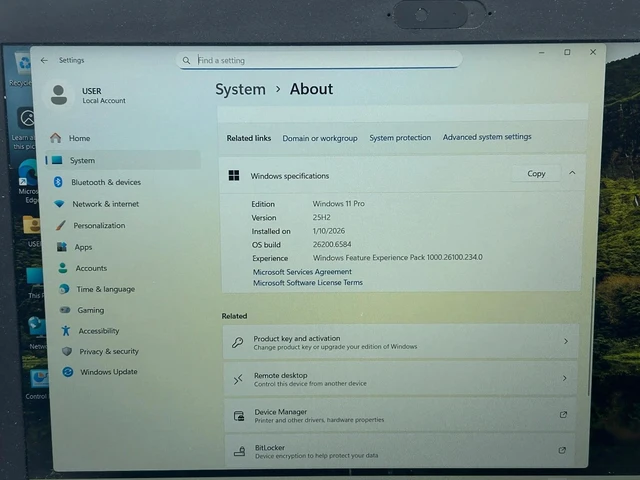This screenshot has height=480, width=640.
Task: Click the BitLocker lock drive icon
Action: [239, 451]
